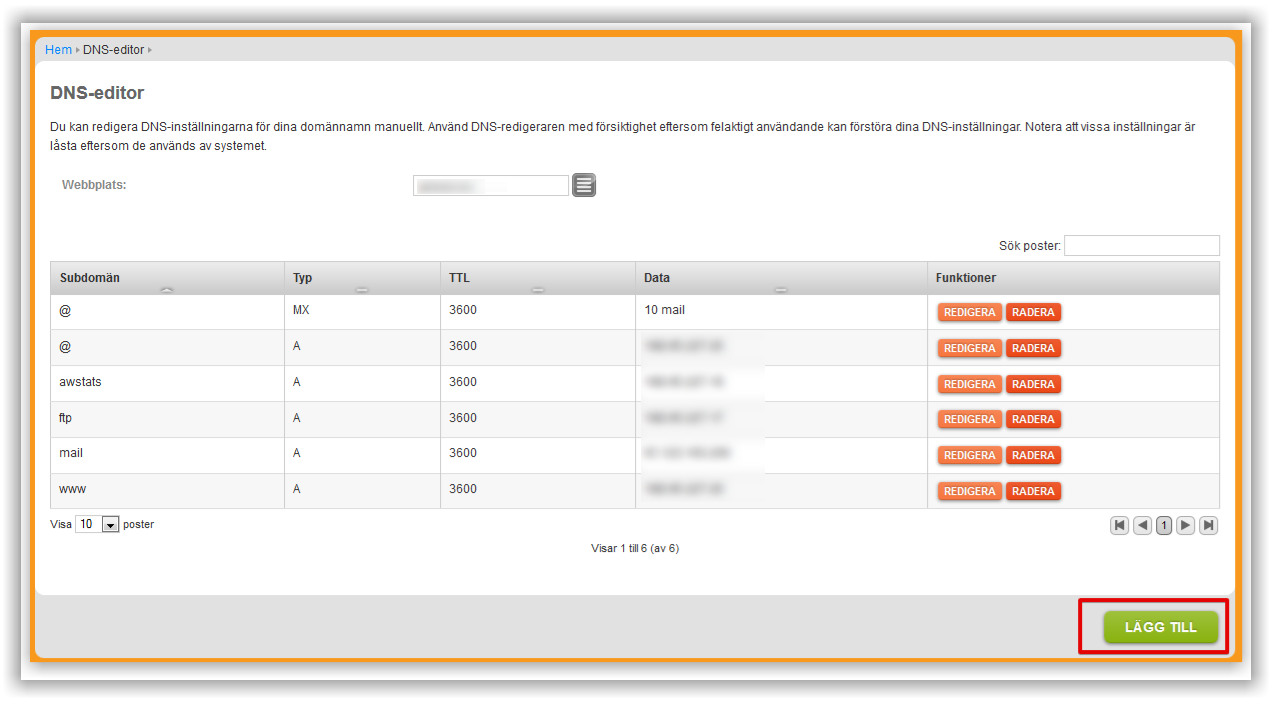Jump to first page with pagination icon
The width and height of the screenshot is (1272, 702).
1119,524
